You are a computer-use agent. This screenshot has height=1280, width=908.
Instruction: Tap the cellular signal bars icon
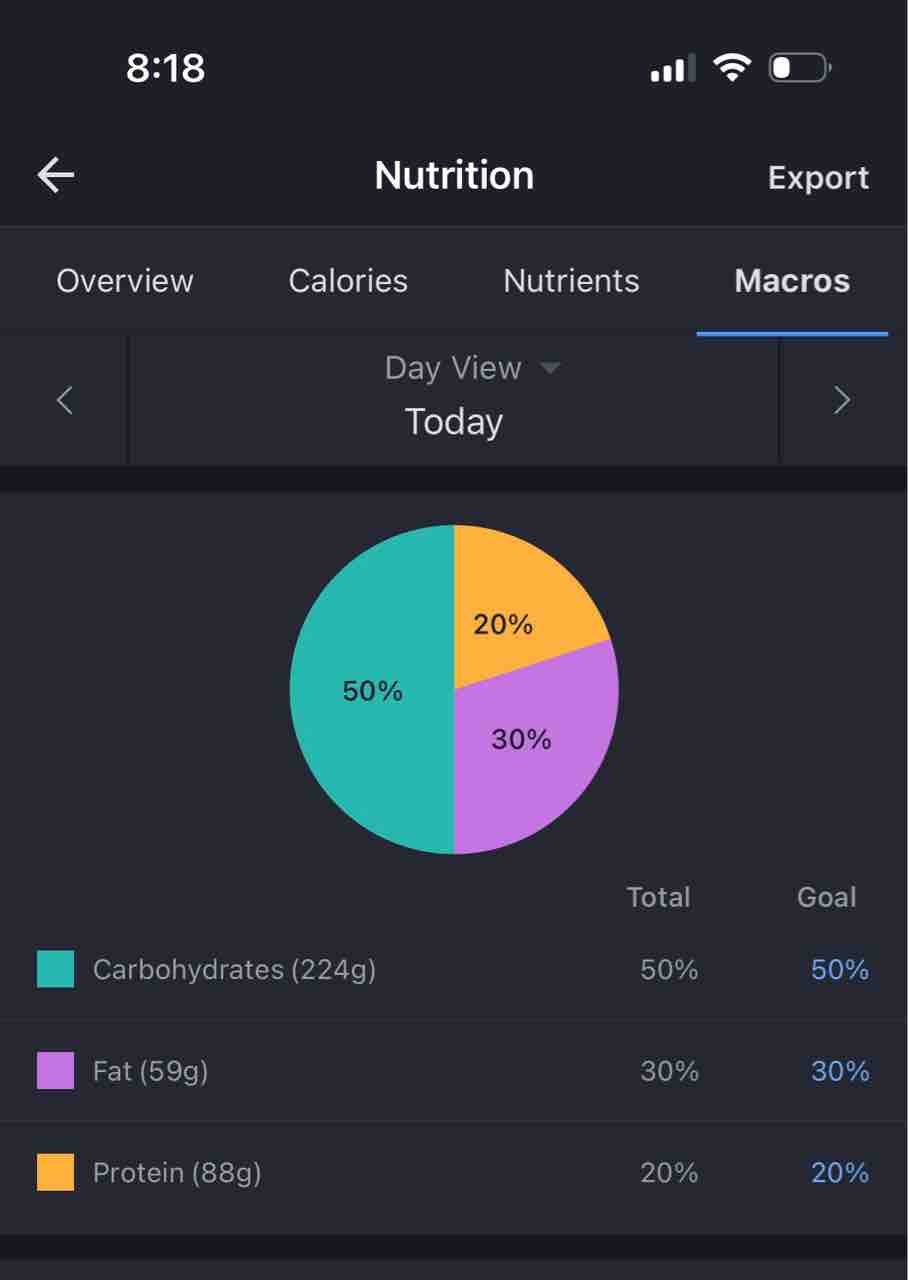(x=672, y=69)
